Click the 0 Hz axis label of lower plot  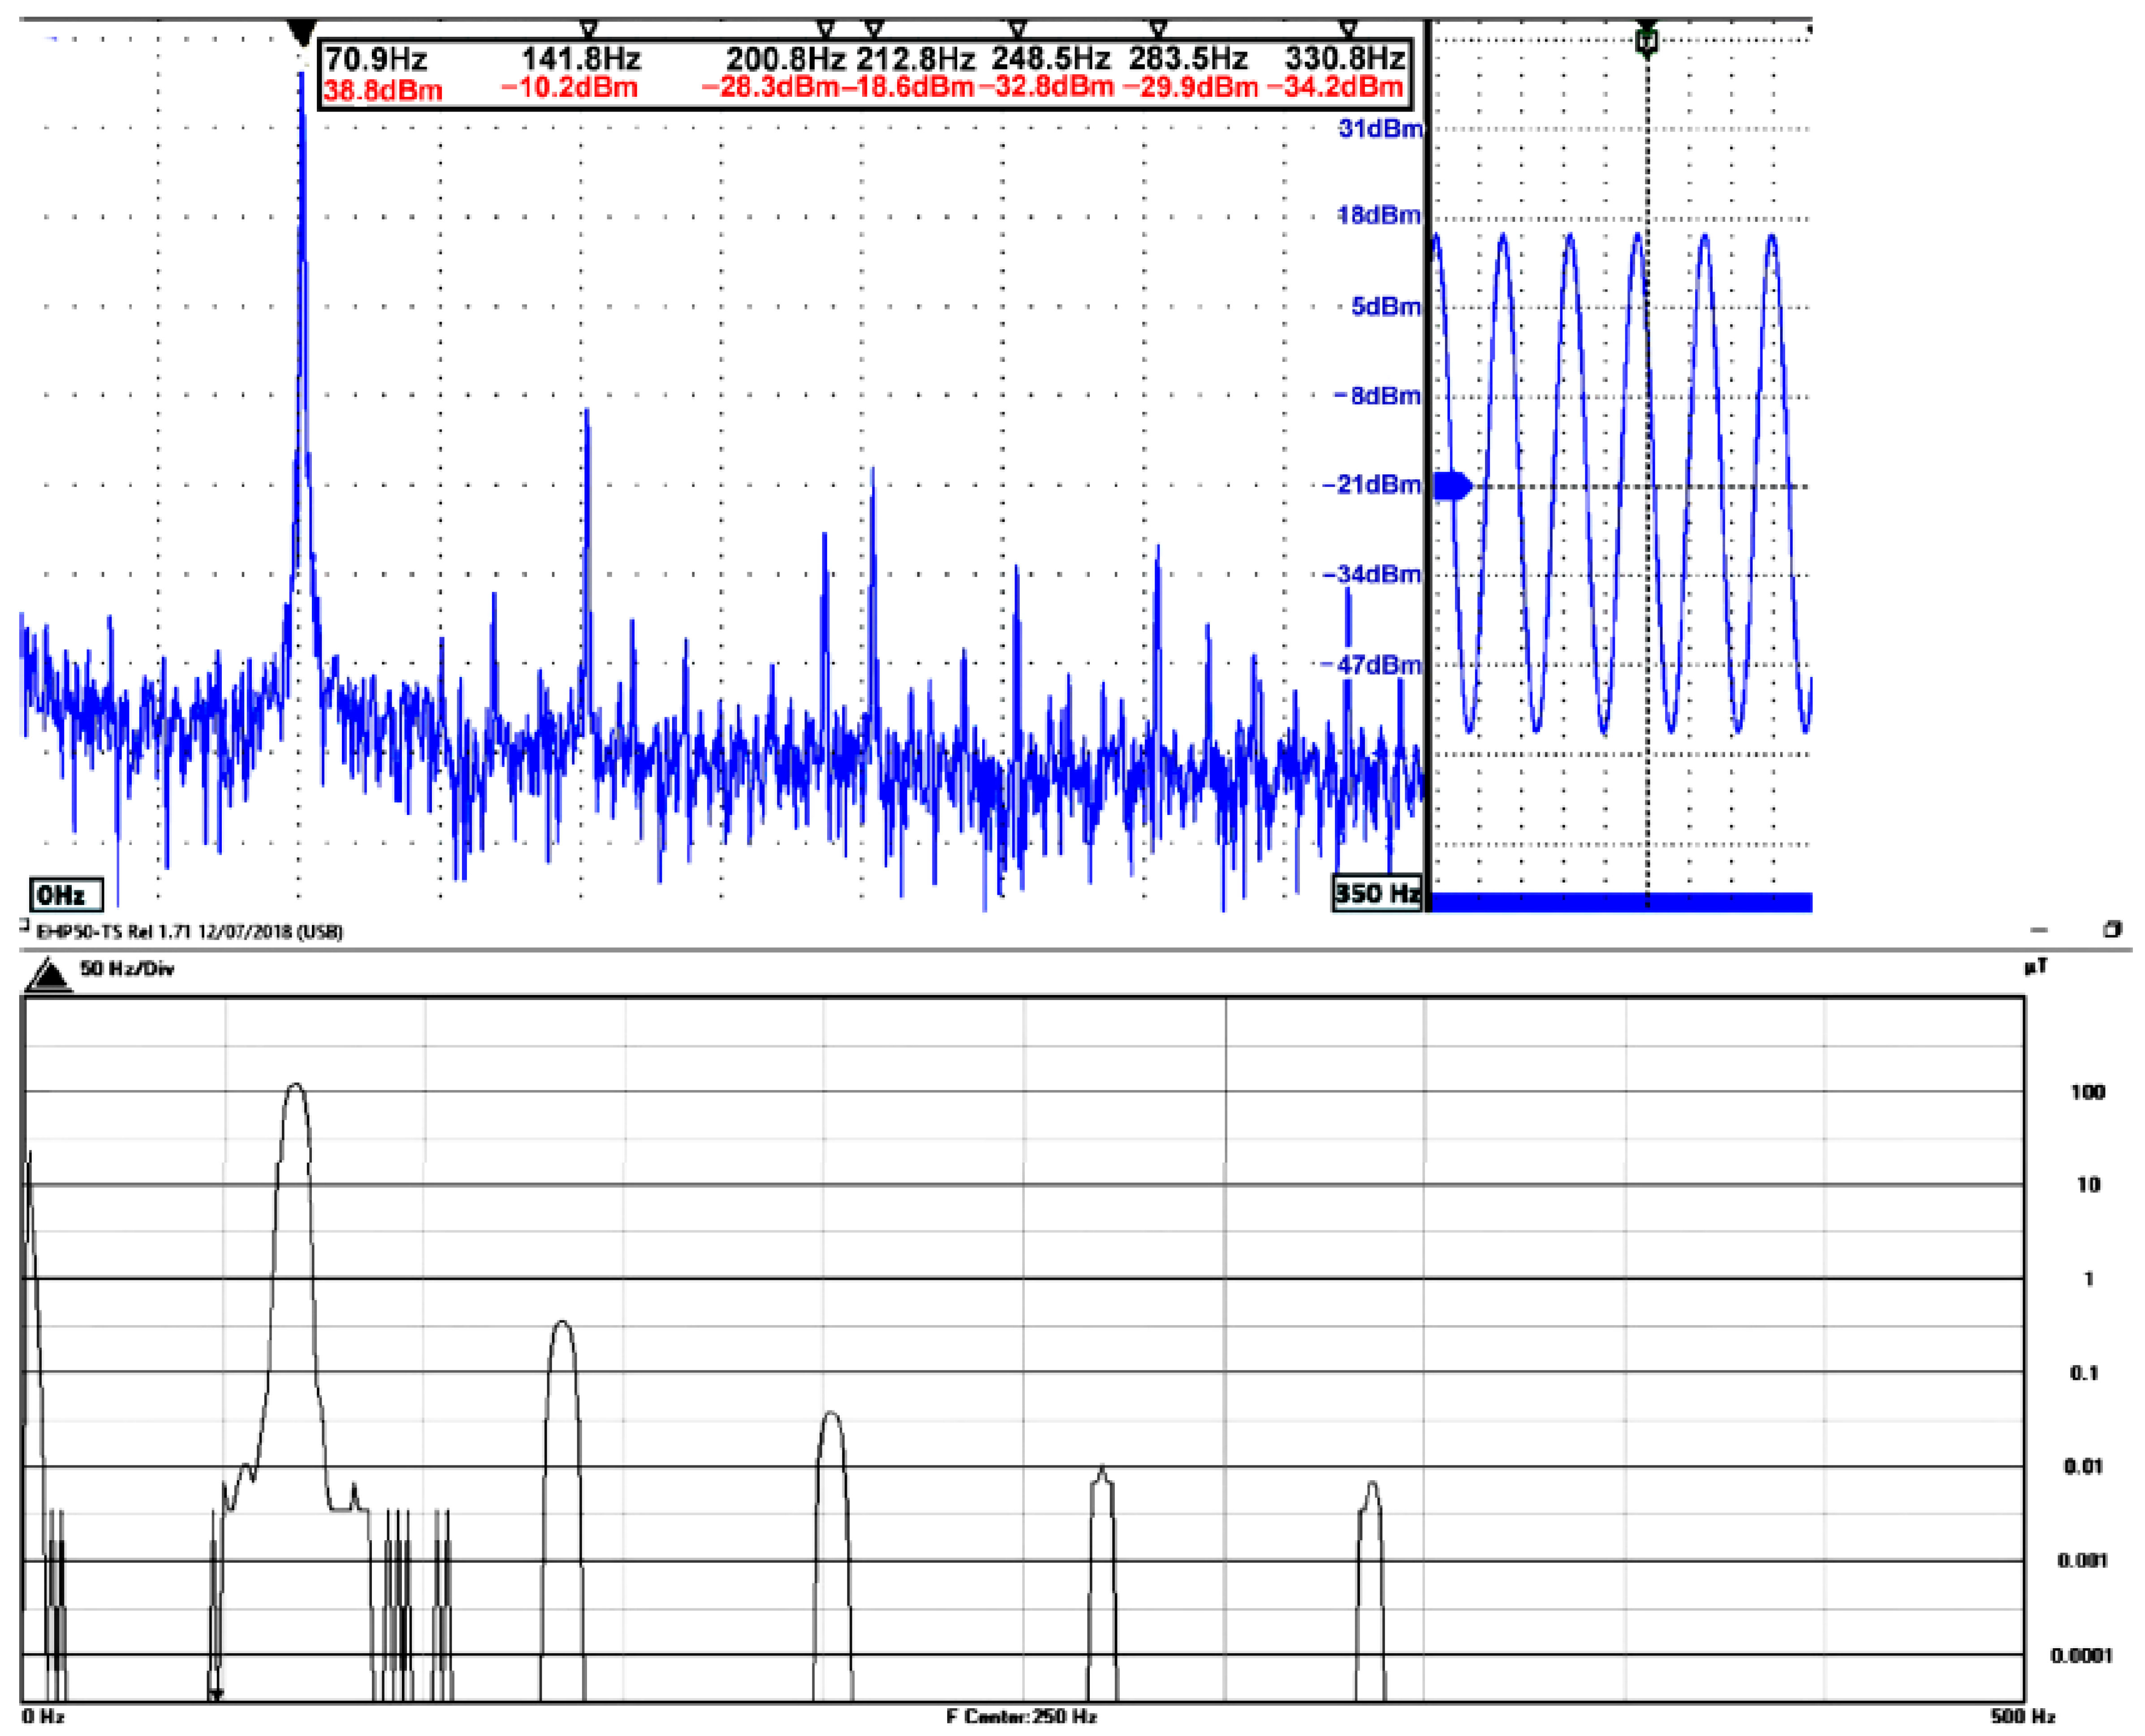pos(43,1717)
